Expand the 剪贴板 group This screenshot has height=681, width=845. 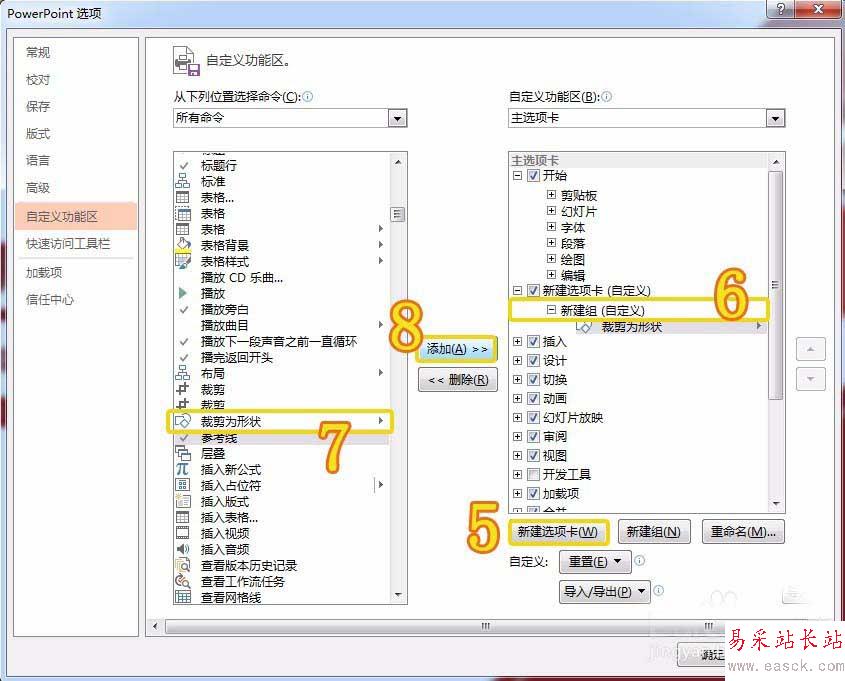click(551, 194)
